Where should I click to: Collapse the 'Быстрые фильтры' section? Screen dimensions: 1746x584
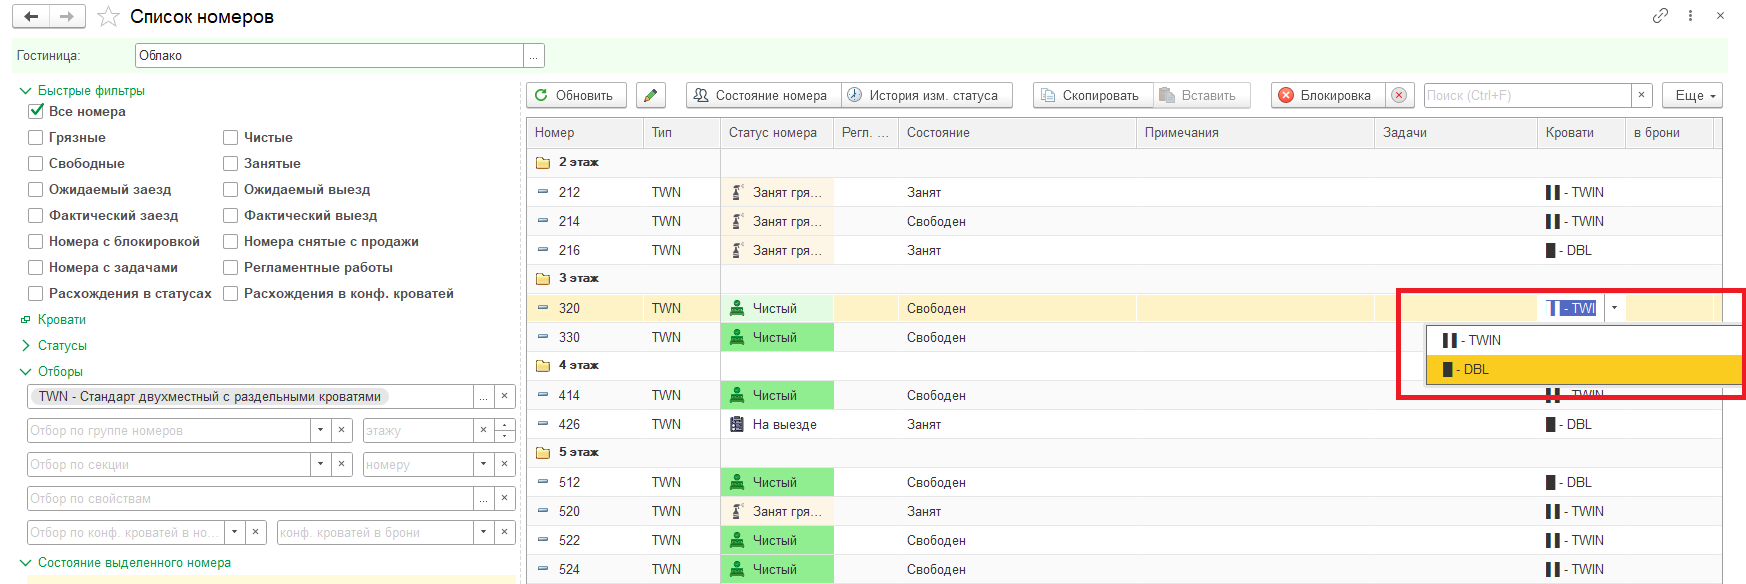26,90
